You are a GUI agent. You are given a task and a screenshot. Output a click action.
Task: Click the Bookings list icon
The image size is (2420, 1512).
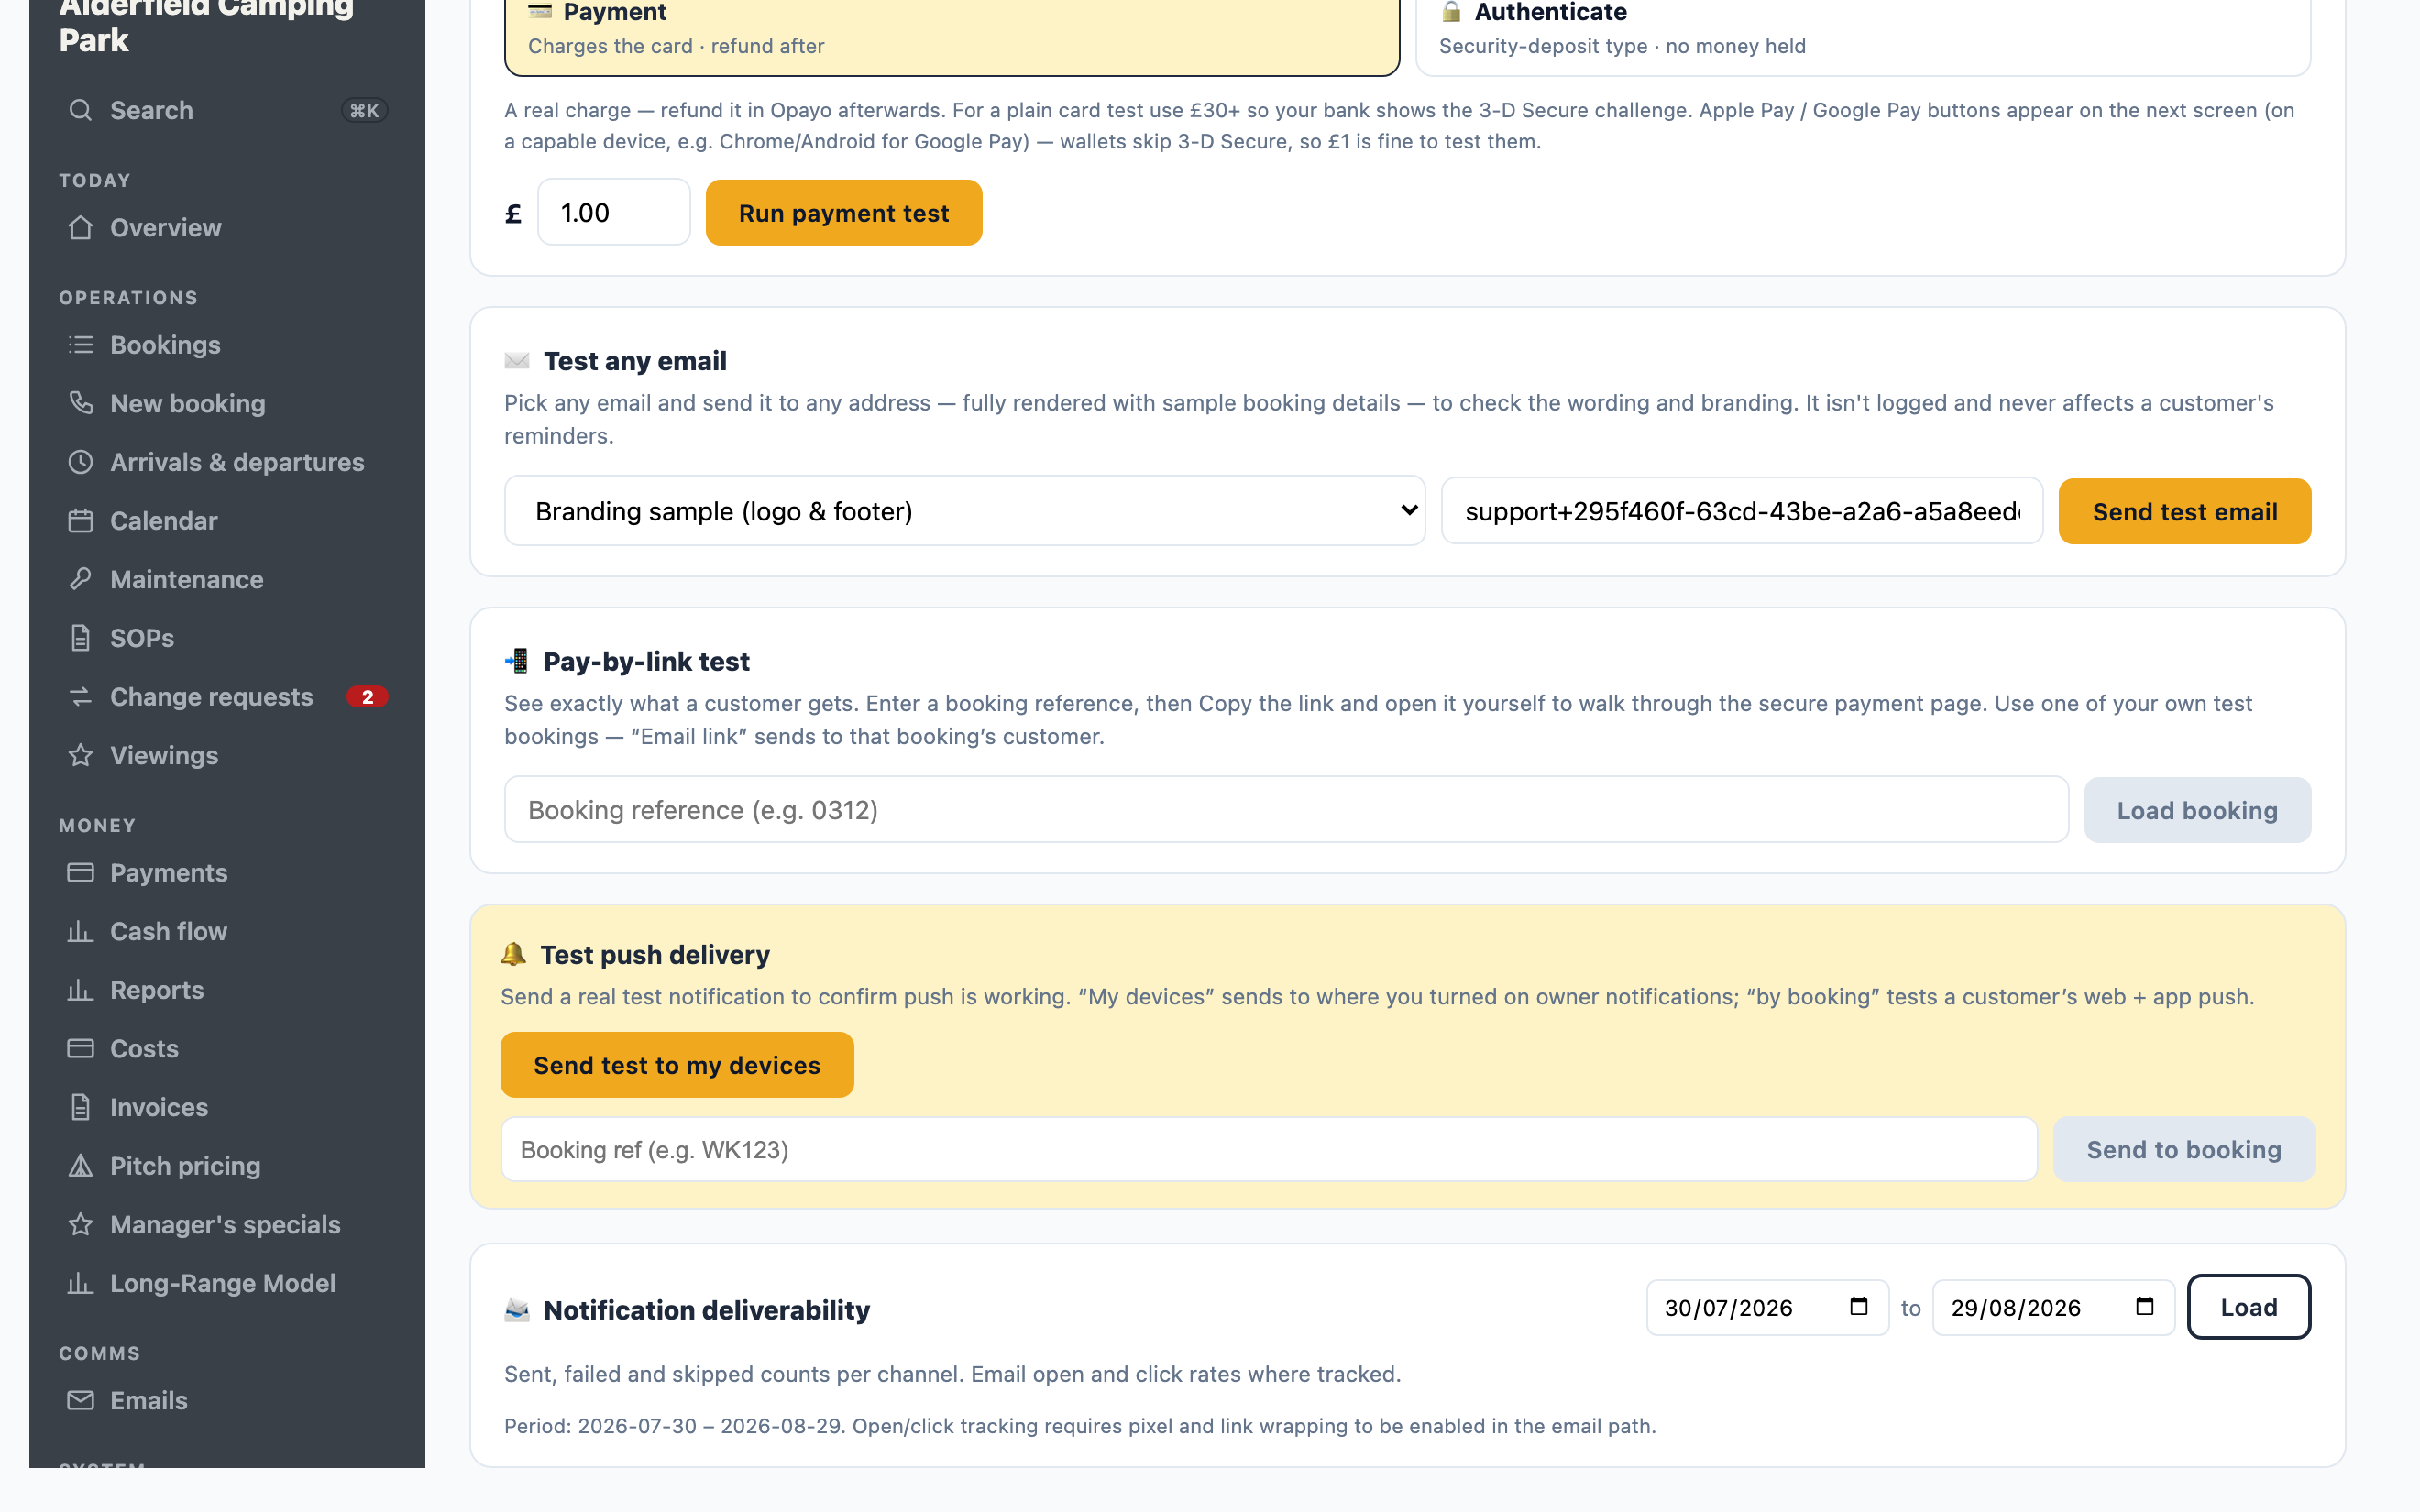click(x=81, y=345)
